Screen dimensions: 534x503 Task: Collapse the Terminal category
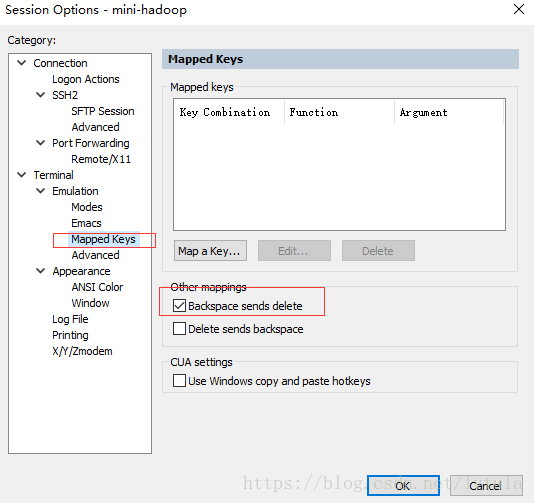22,175
